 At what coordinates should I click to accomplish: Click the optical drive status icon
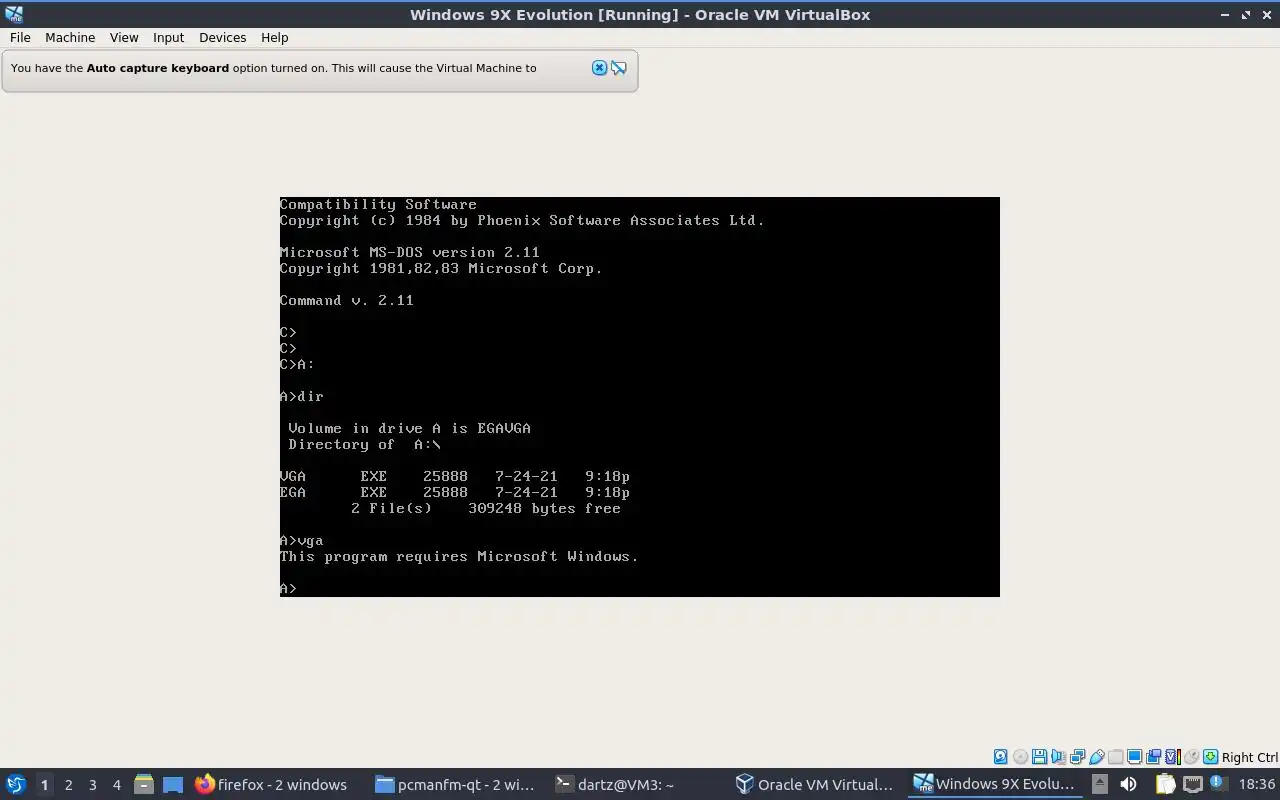[1020, 757]
